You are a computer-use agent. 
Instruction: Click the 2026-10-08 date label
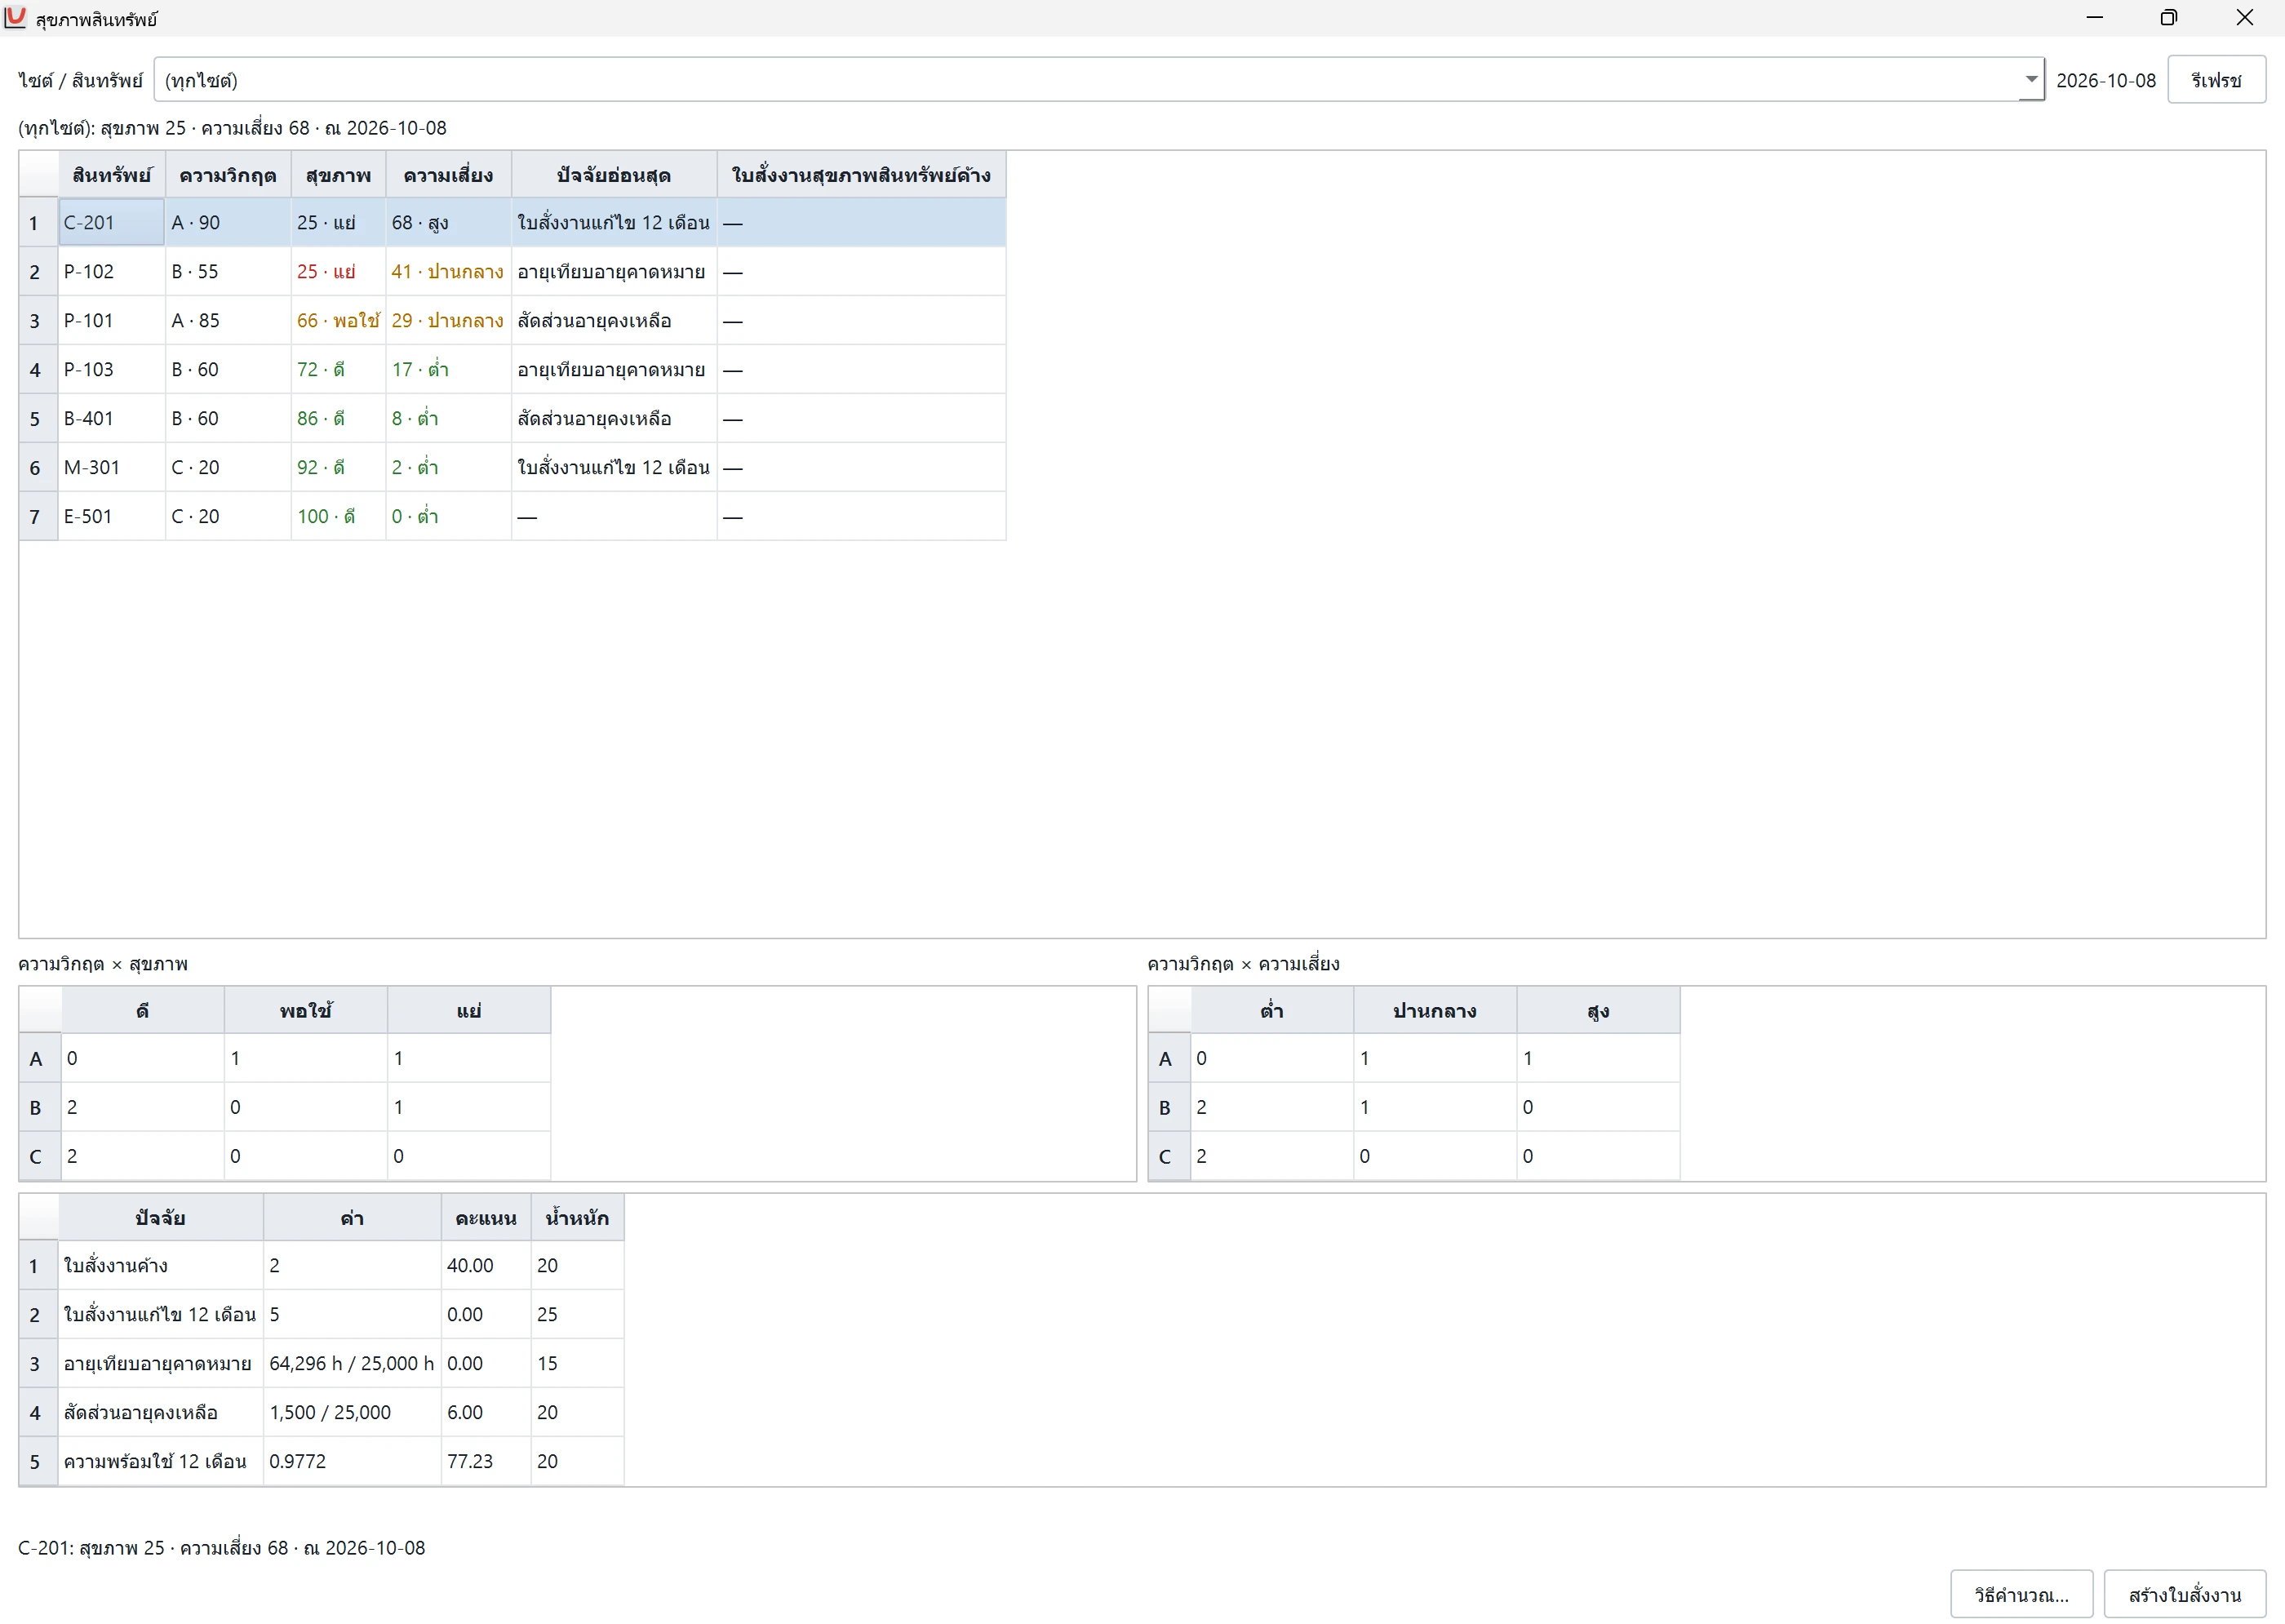tap(2106, 80)
